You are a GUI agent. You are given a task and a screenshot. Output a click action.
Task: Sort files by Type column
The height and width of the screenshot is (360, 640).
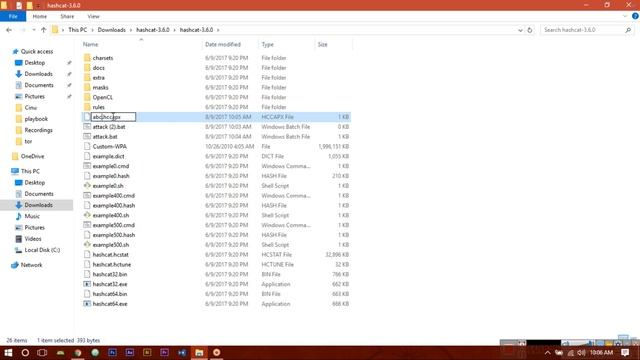pyautogui.click(x=268, y=44)
